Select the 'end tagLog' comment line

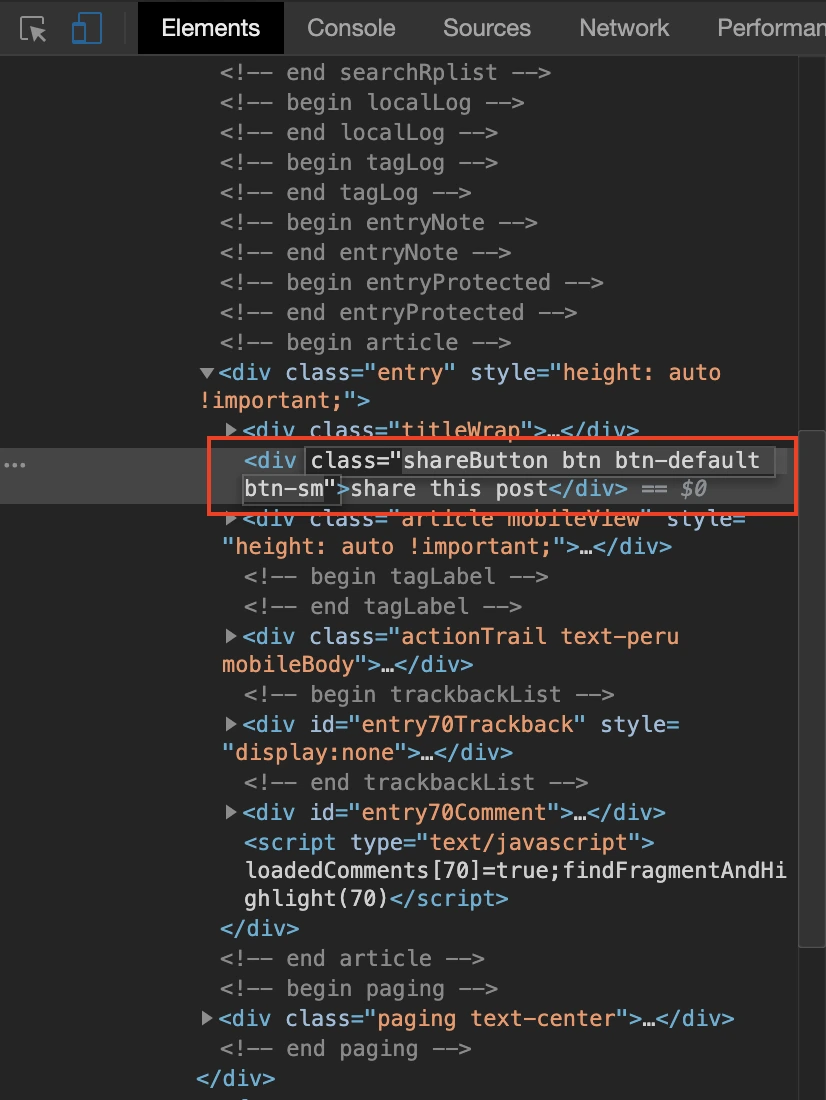coord(345,192)
